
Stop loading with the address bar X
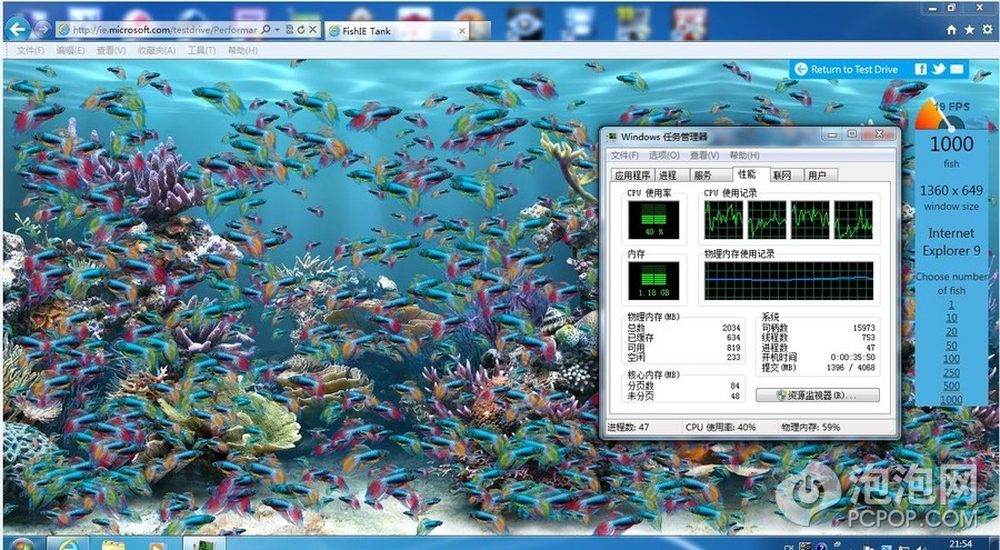click(x=312, y=29)
